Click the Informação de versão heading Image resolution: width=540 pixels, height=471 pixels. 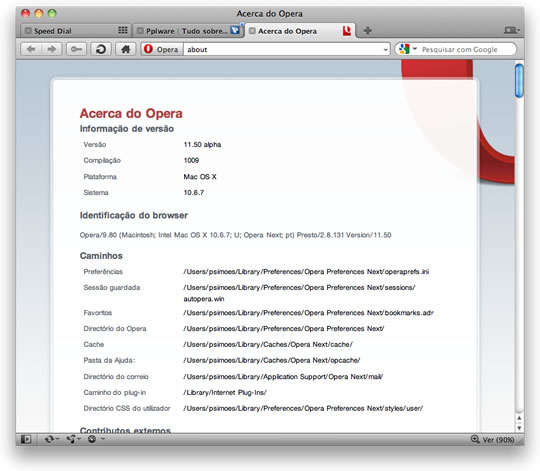[x=127, y=128]
